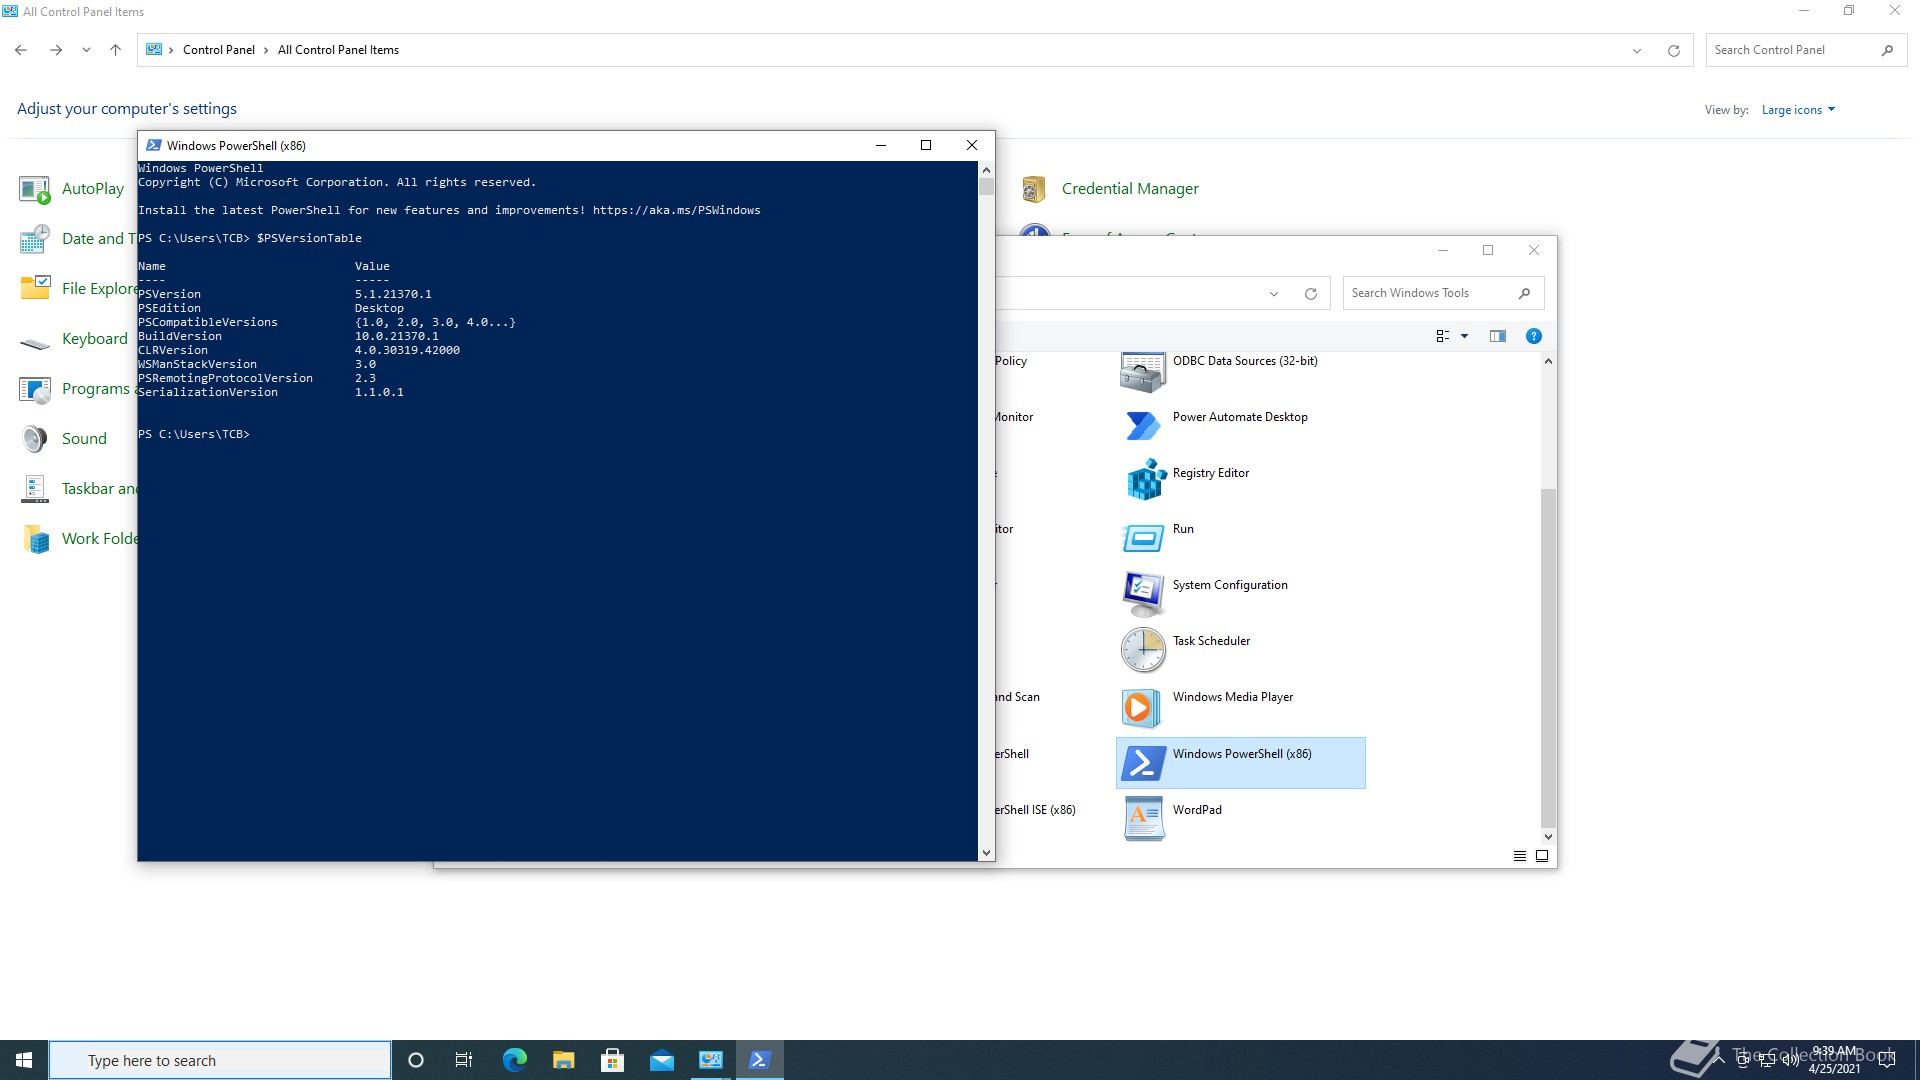Maximize the PowerShell window
The height and width of the screenshot is (1080, 1920).
[x=926, y=145]
